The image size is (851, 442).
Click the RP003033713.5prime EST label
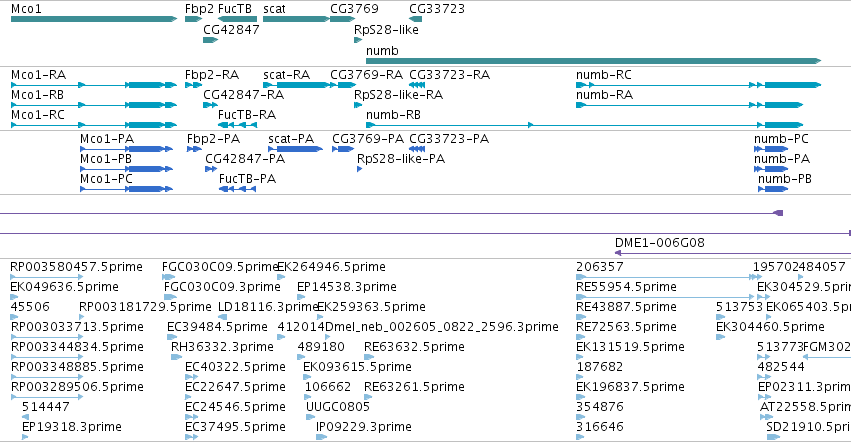[77, 327]
